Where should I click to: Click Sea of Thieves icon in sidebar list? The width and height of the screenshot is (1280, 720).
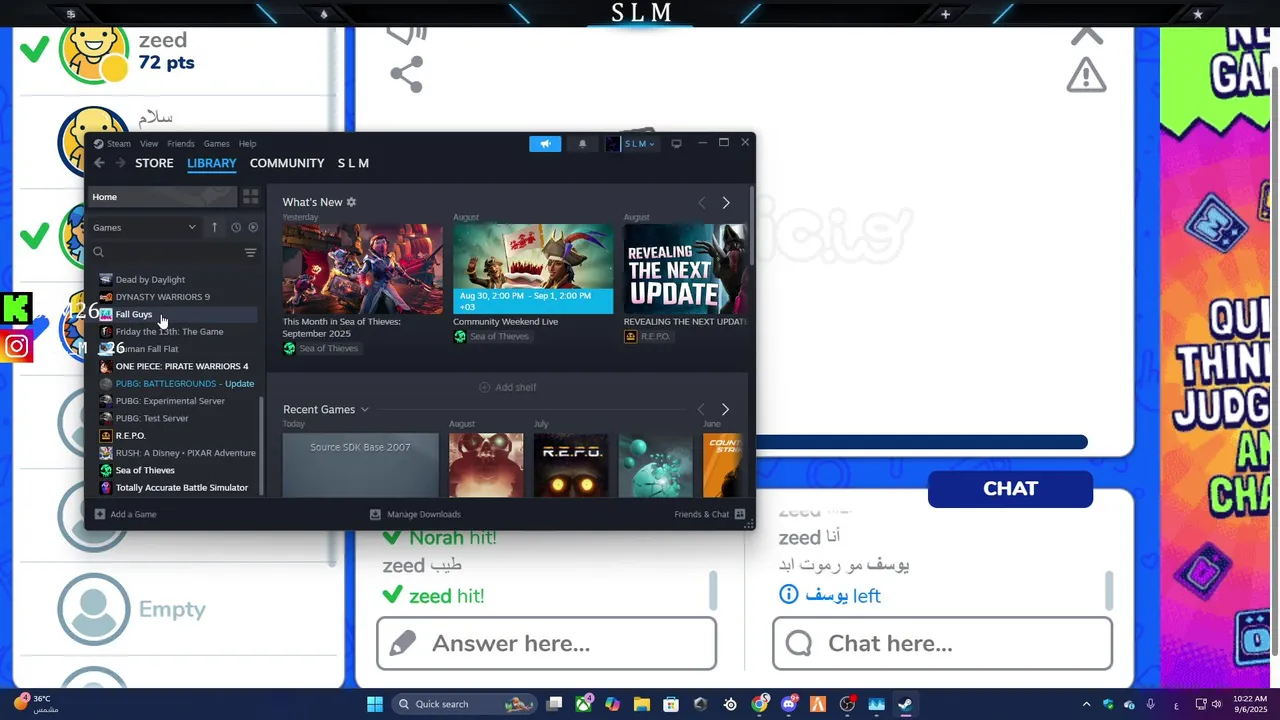(x=106, y=470)
